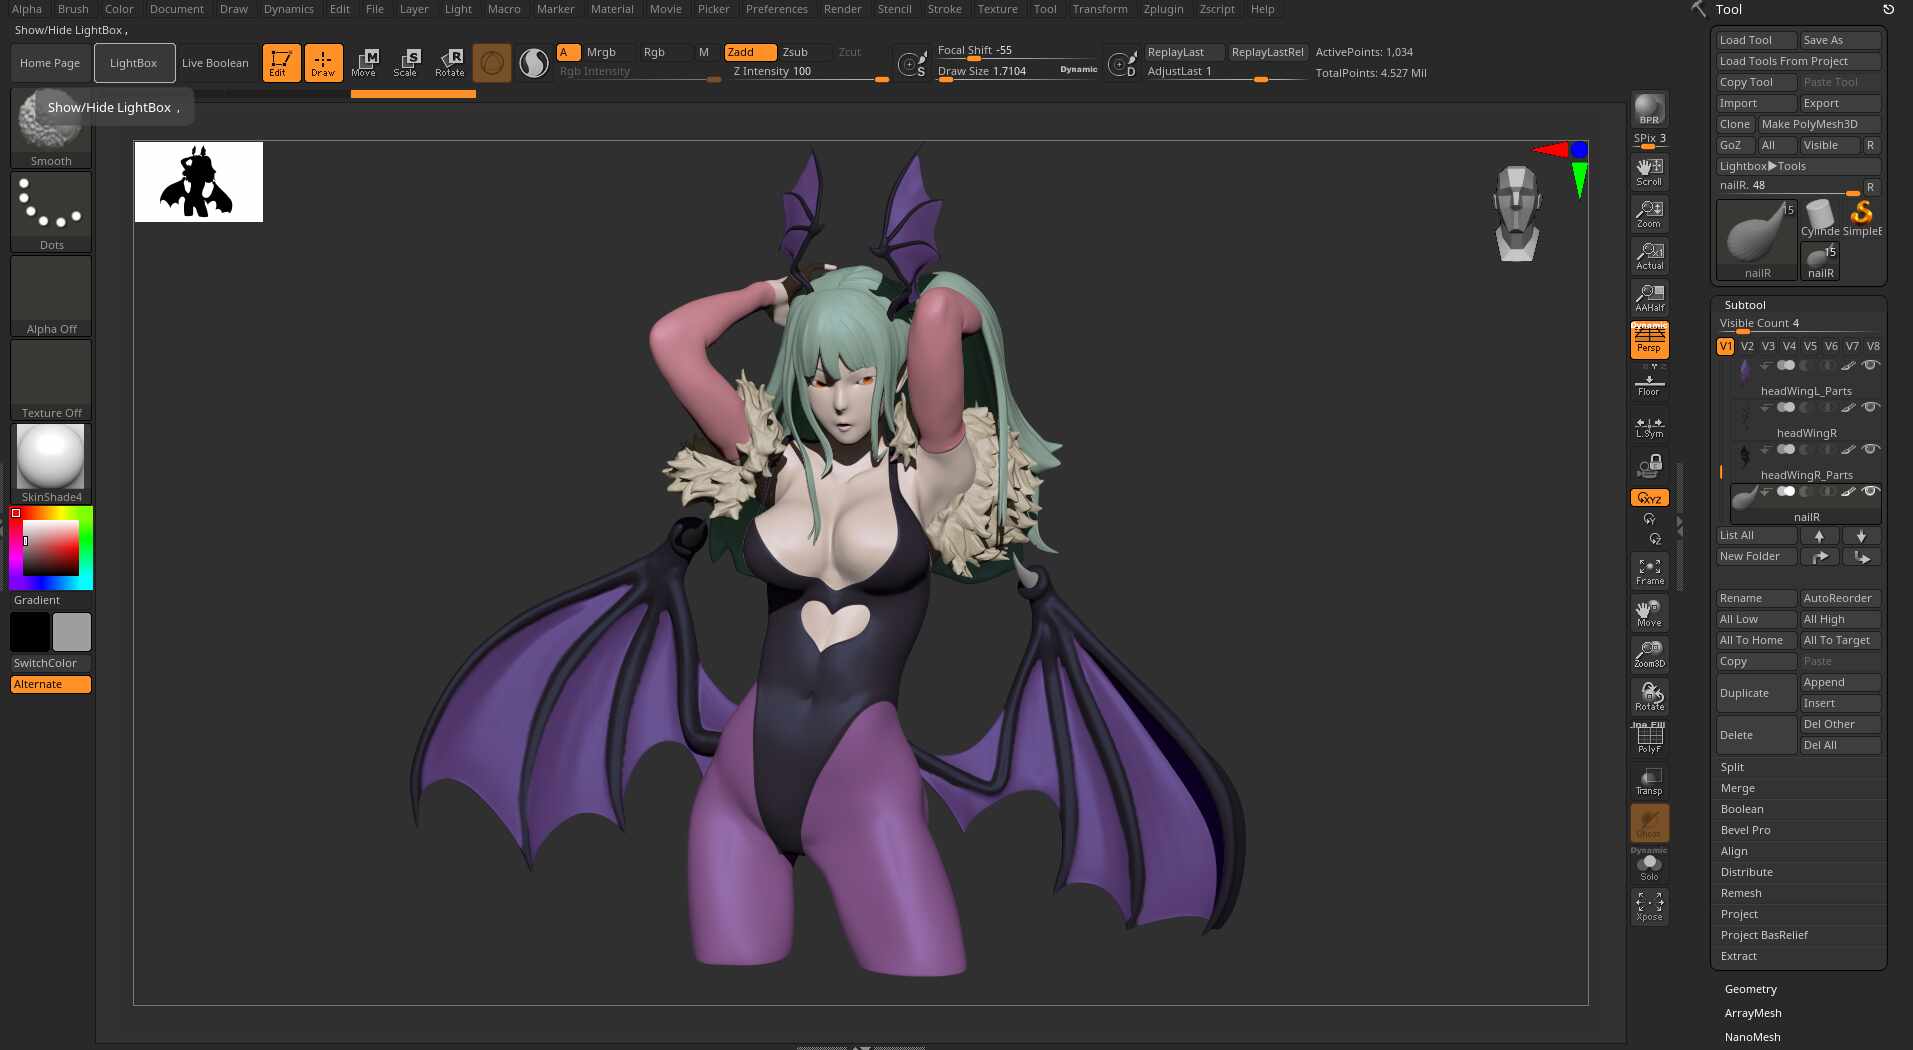
Task: Click the Duplicate subtool button
Action: tap(1756, 693)
